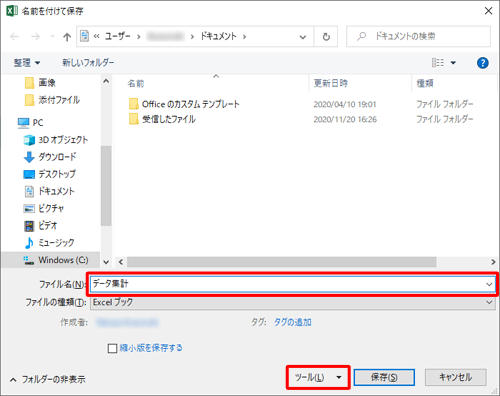
Task: Sort by 名前 column header
Action: (x=136, y=83)
